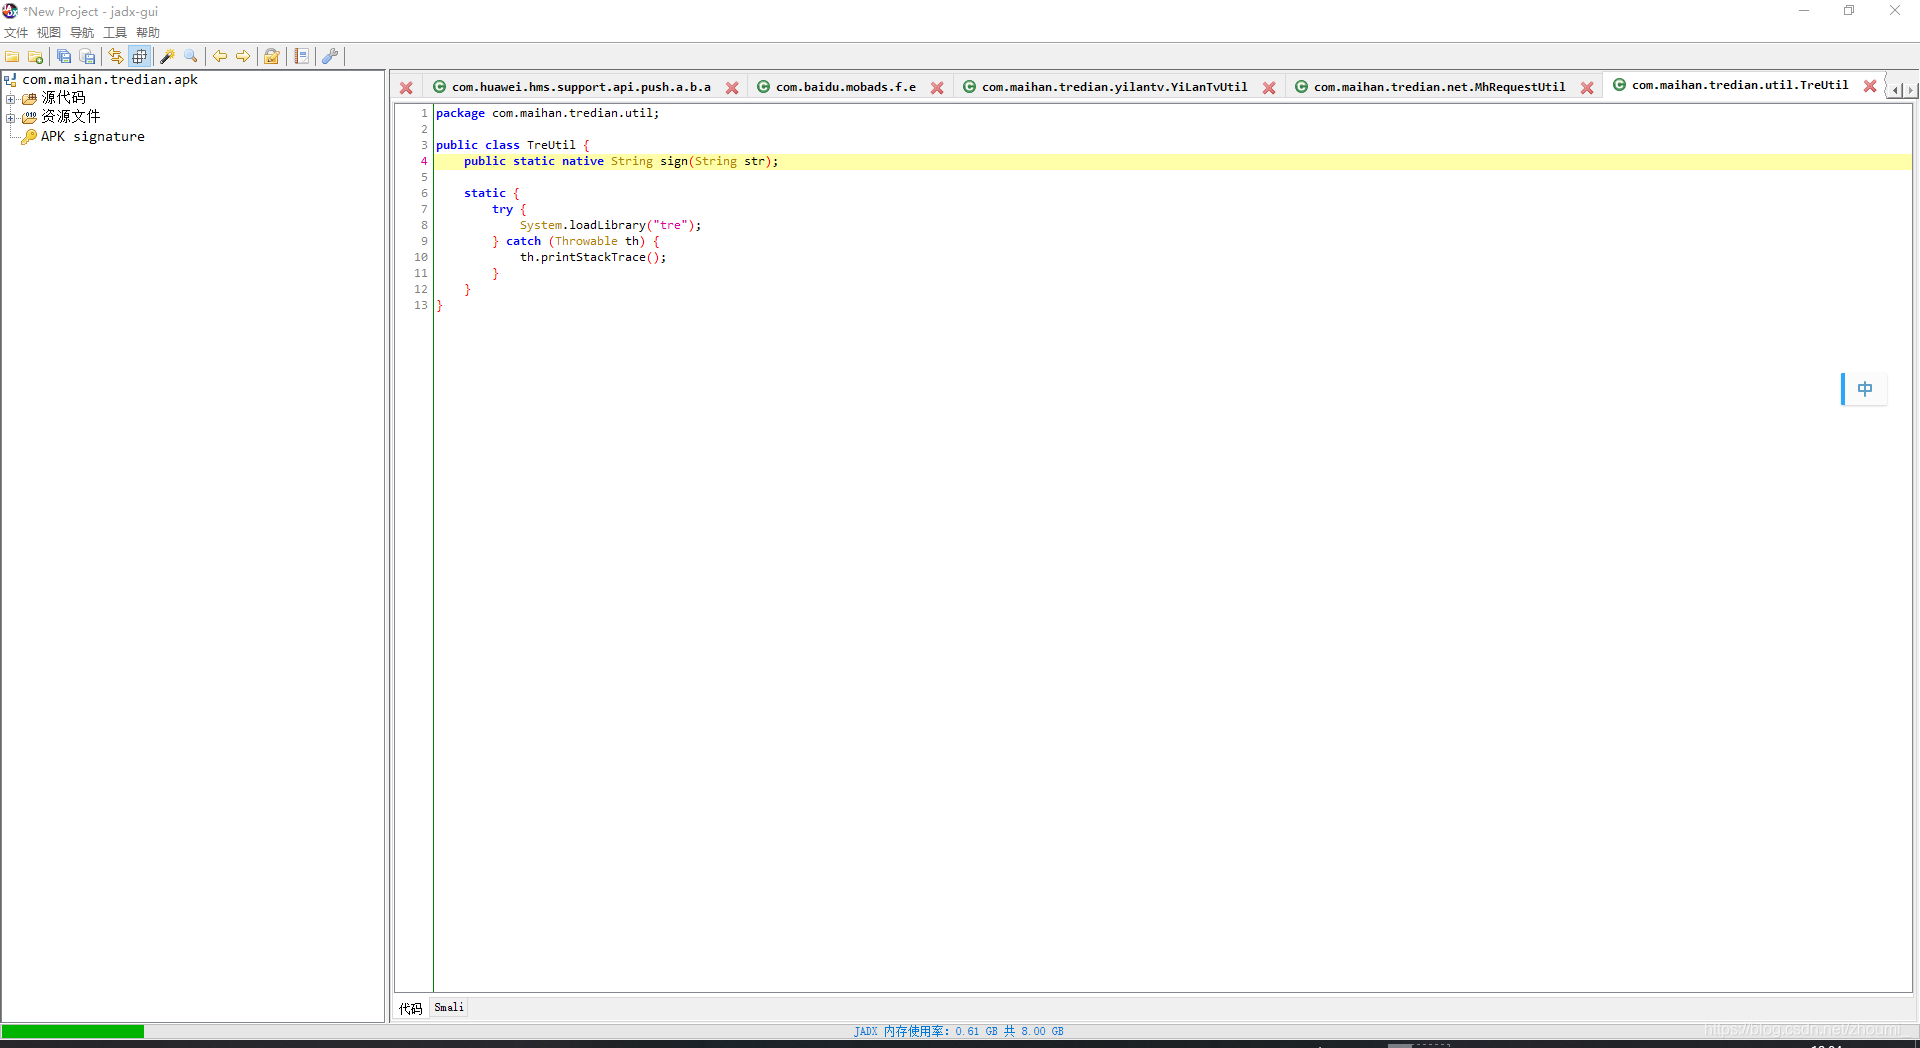Click the Chinese input method 中 indicator
This screenshot has height=1048, width=1920.
pyautogui.click(x=1865, y=389)
